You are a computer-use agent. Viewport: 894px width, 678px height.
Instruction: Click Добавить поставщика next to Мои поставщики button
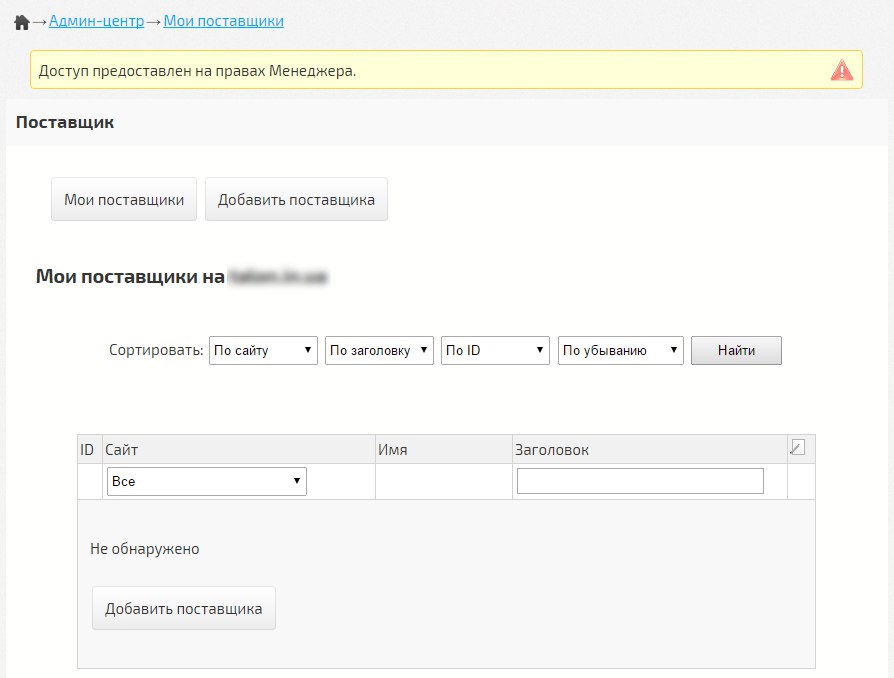pos(296,200)
